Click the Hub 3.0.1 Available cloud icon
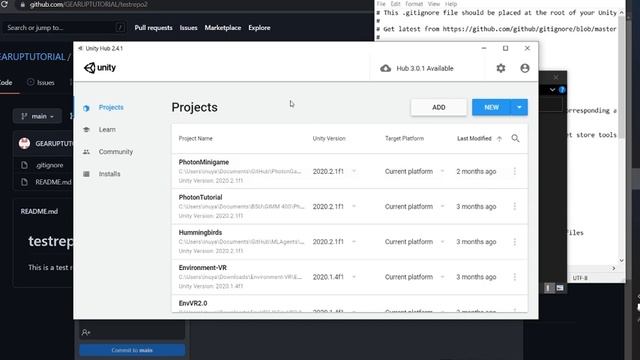Screen dimensions: 640x360 click(385, 68)
